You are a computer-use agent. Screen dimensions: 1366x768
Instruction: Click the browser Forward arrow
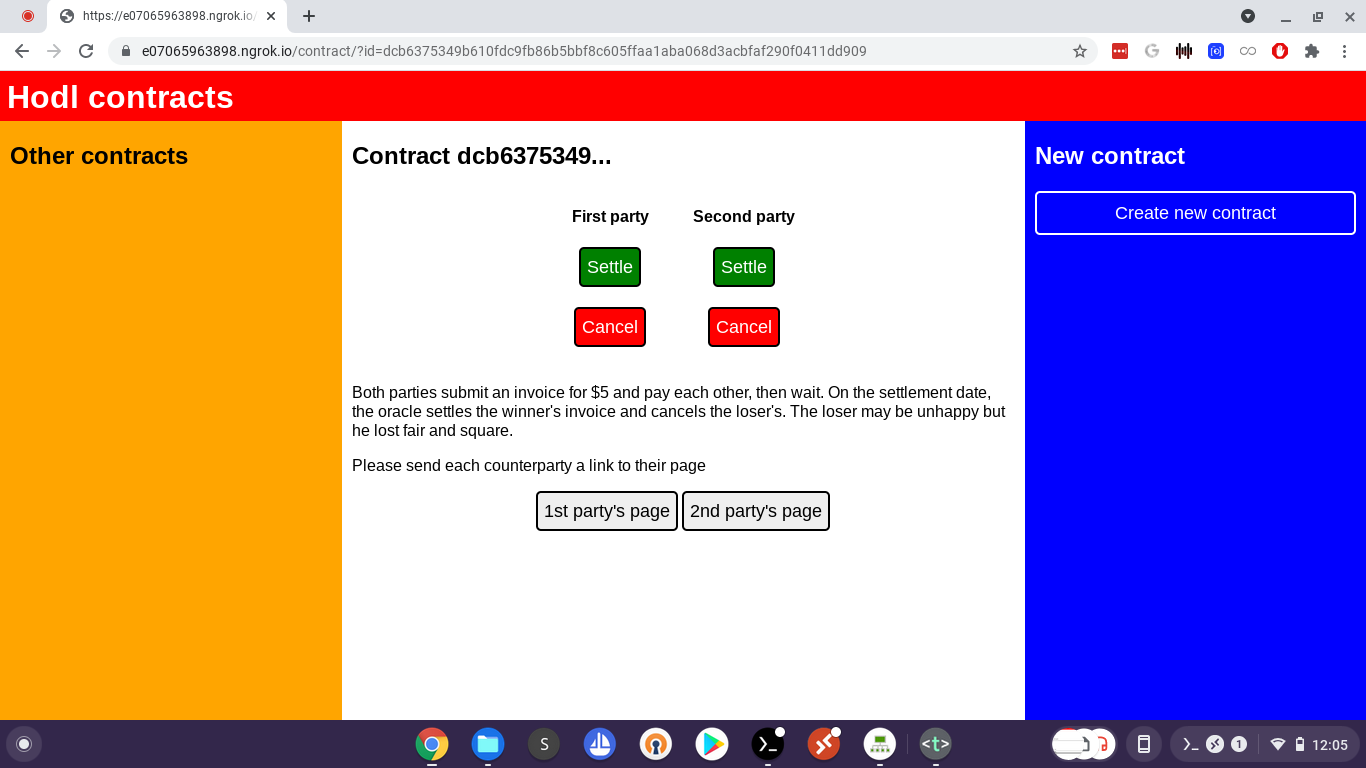[54, 51]
